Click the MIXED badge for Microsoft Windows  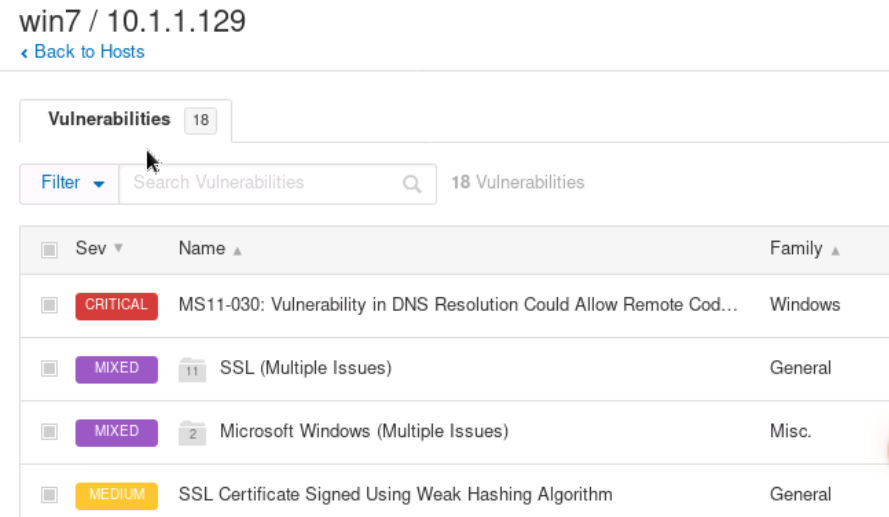click(116, 431)
